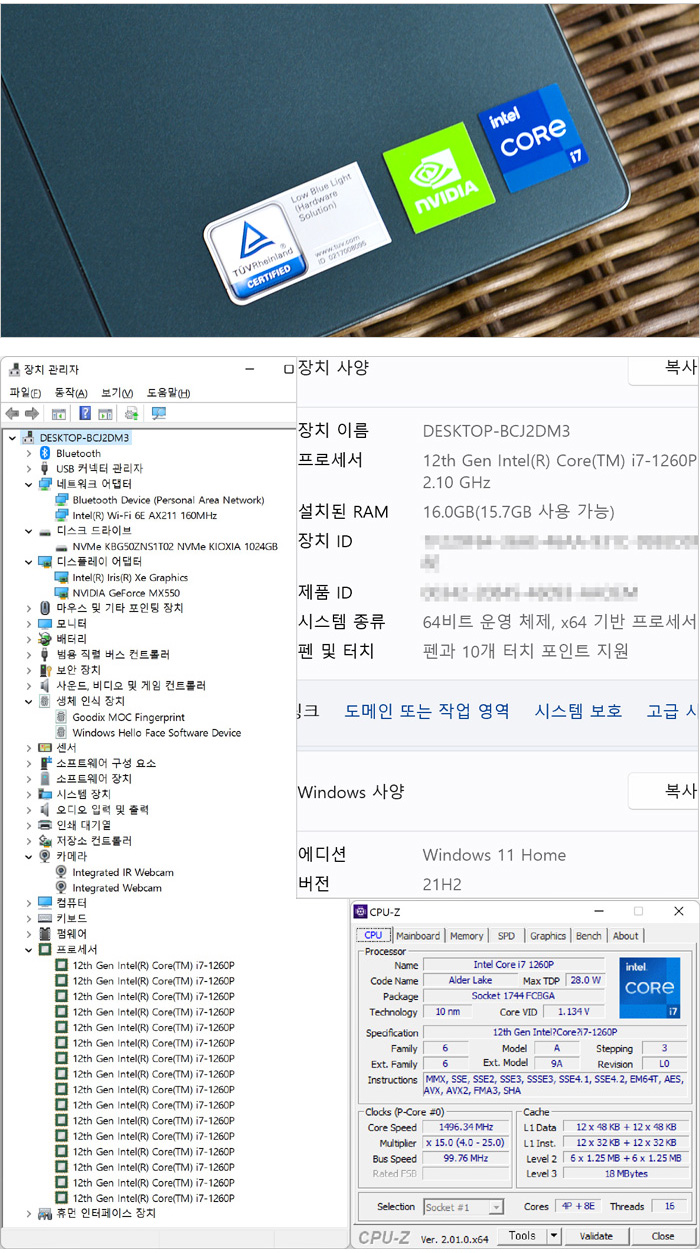Click Scan for hardware changes monitor icon
This screenshot has width=700, height=1253.
coord(158,414)
